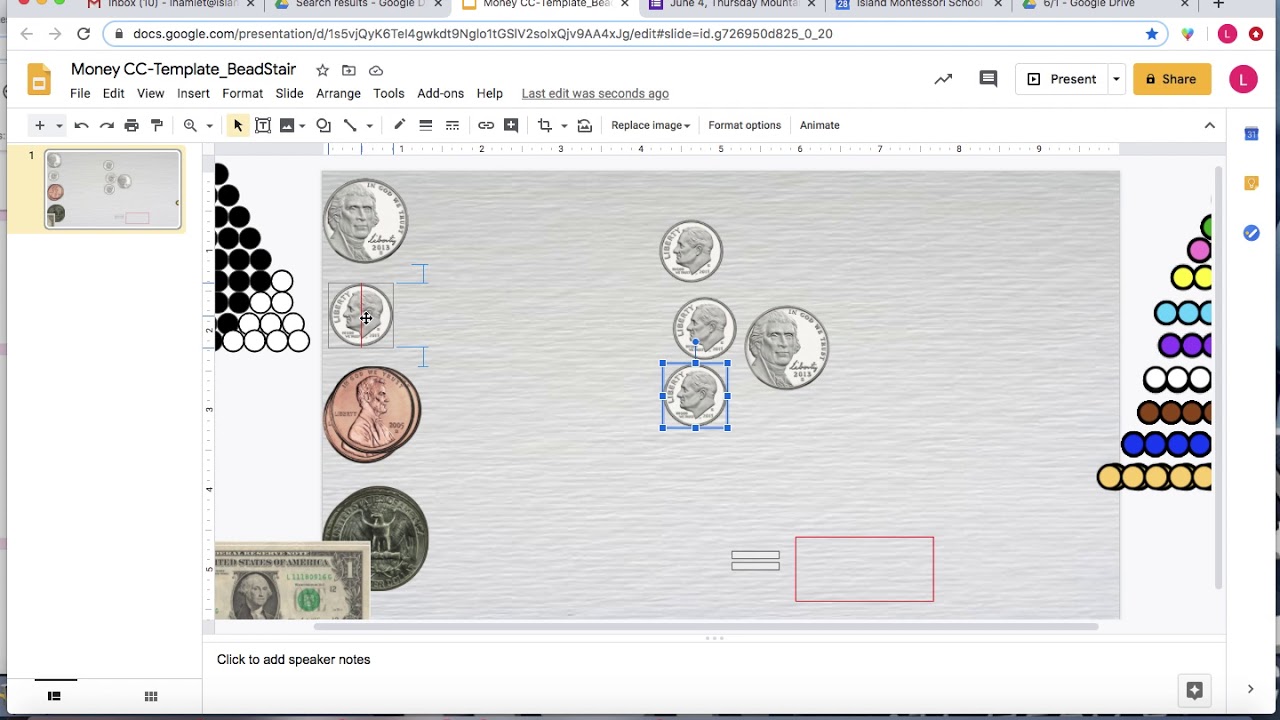Choose the Shape tool
Image resolution: width=1280 pixels, height=720 pixels.
point(323,125)
